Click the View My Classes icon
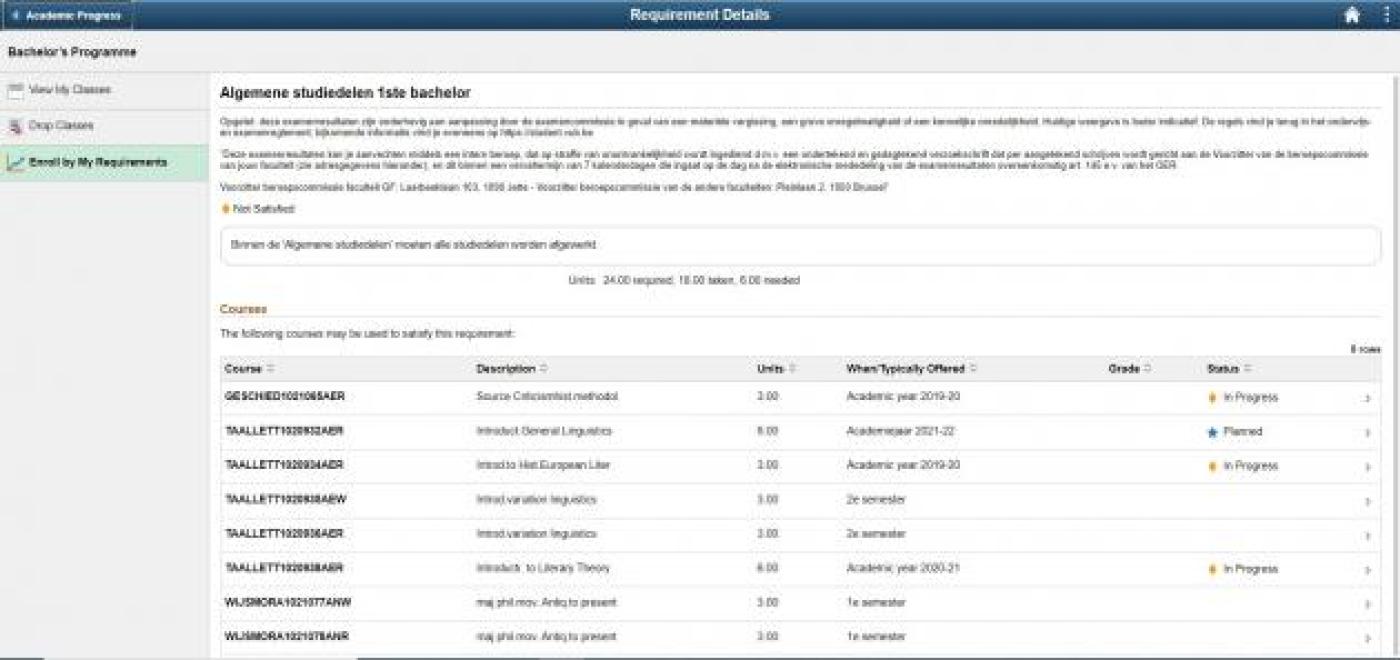This screenshot has height=660, width=1400. click(x=15, y=90)
